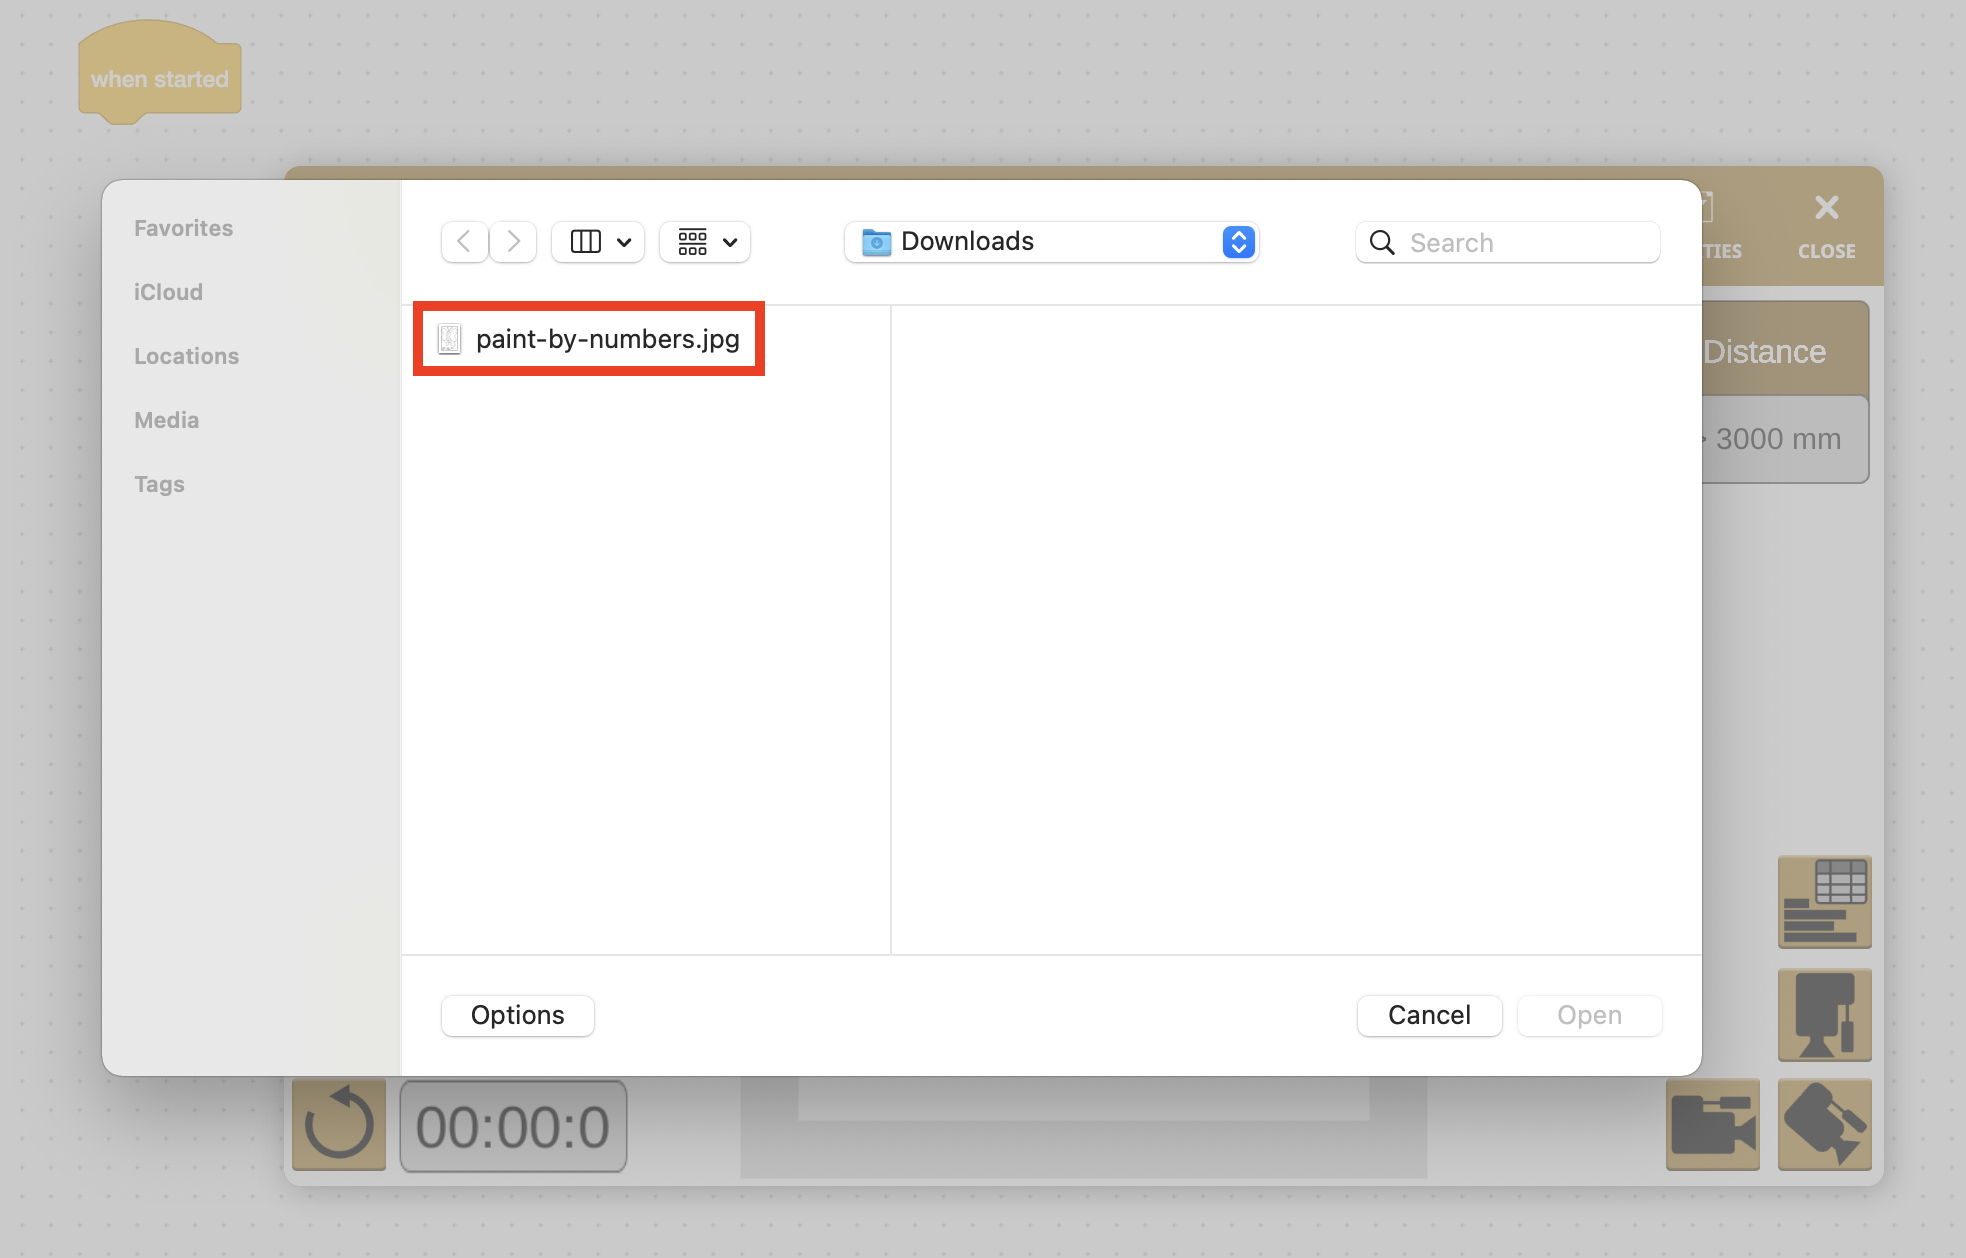Click the back arrow in the file dialog
This screenshot has width=1966, height=1258.
464,241
